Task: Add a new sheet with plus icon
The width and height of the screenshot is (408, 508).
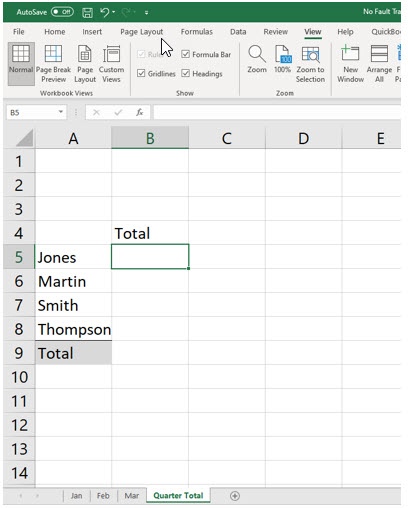Action: pos(235,496)
